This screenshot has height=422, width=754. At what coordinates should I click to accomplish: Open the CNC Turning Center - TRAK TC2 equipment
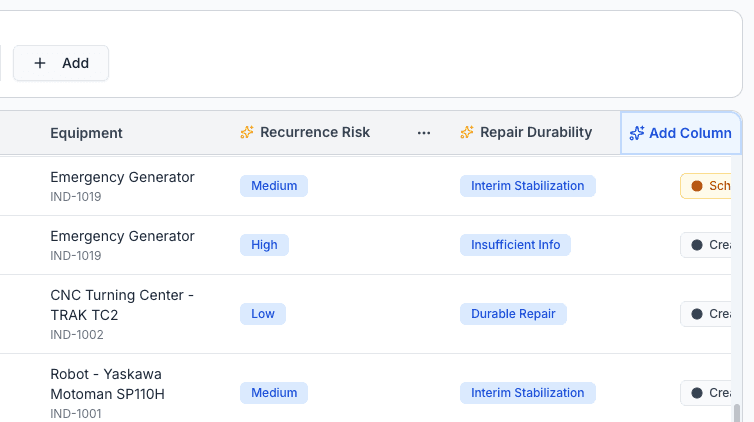pos(122,305)
